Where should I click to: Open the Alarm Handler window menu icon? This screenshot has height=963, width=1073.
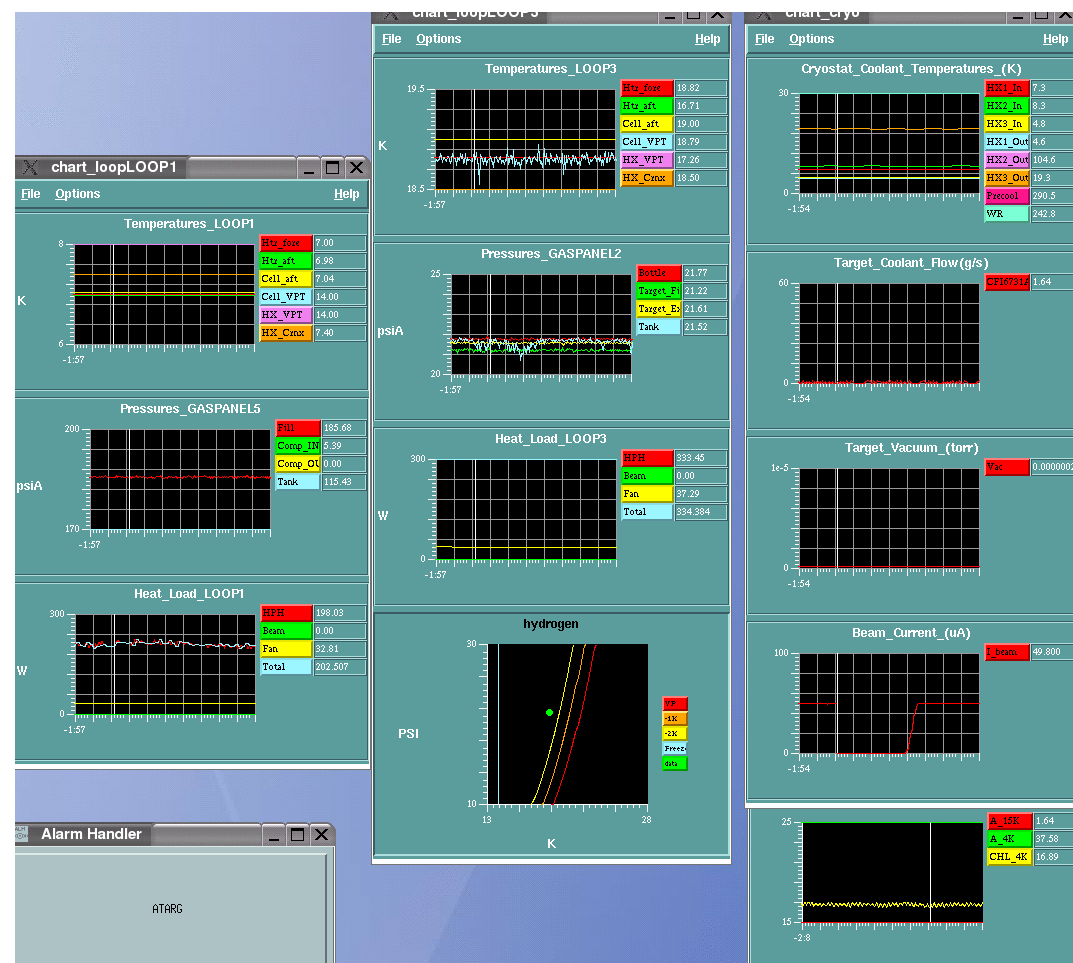coord(21,834)
